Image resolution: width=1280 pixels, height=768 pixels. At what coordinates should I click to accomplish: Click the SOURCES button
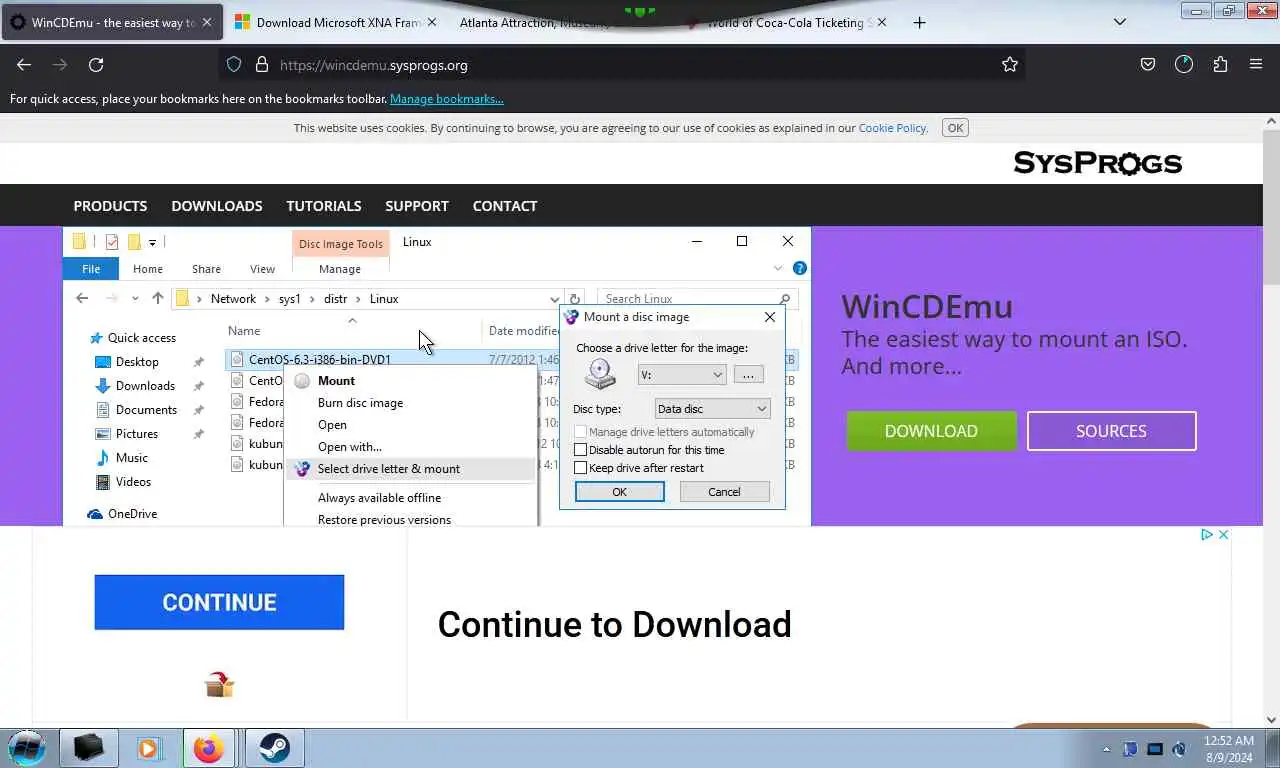[x=1111, y=431]
